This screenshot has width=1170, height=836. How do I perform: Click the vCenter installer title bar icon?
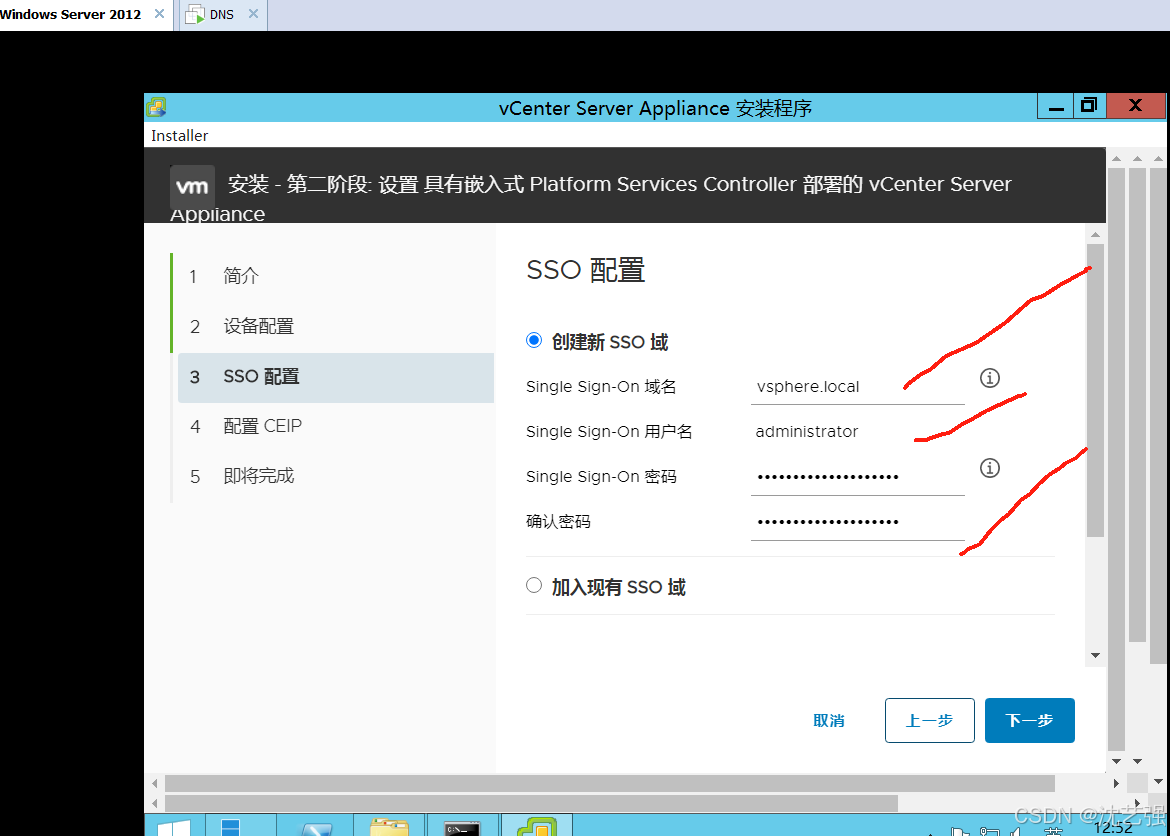tap(156, 107)
